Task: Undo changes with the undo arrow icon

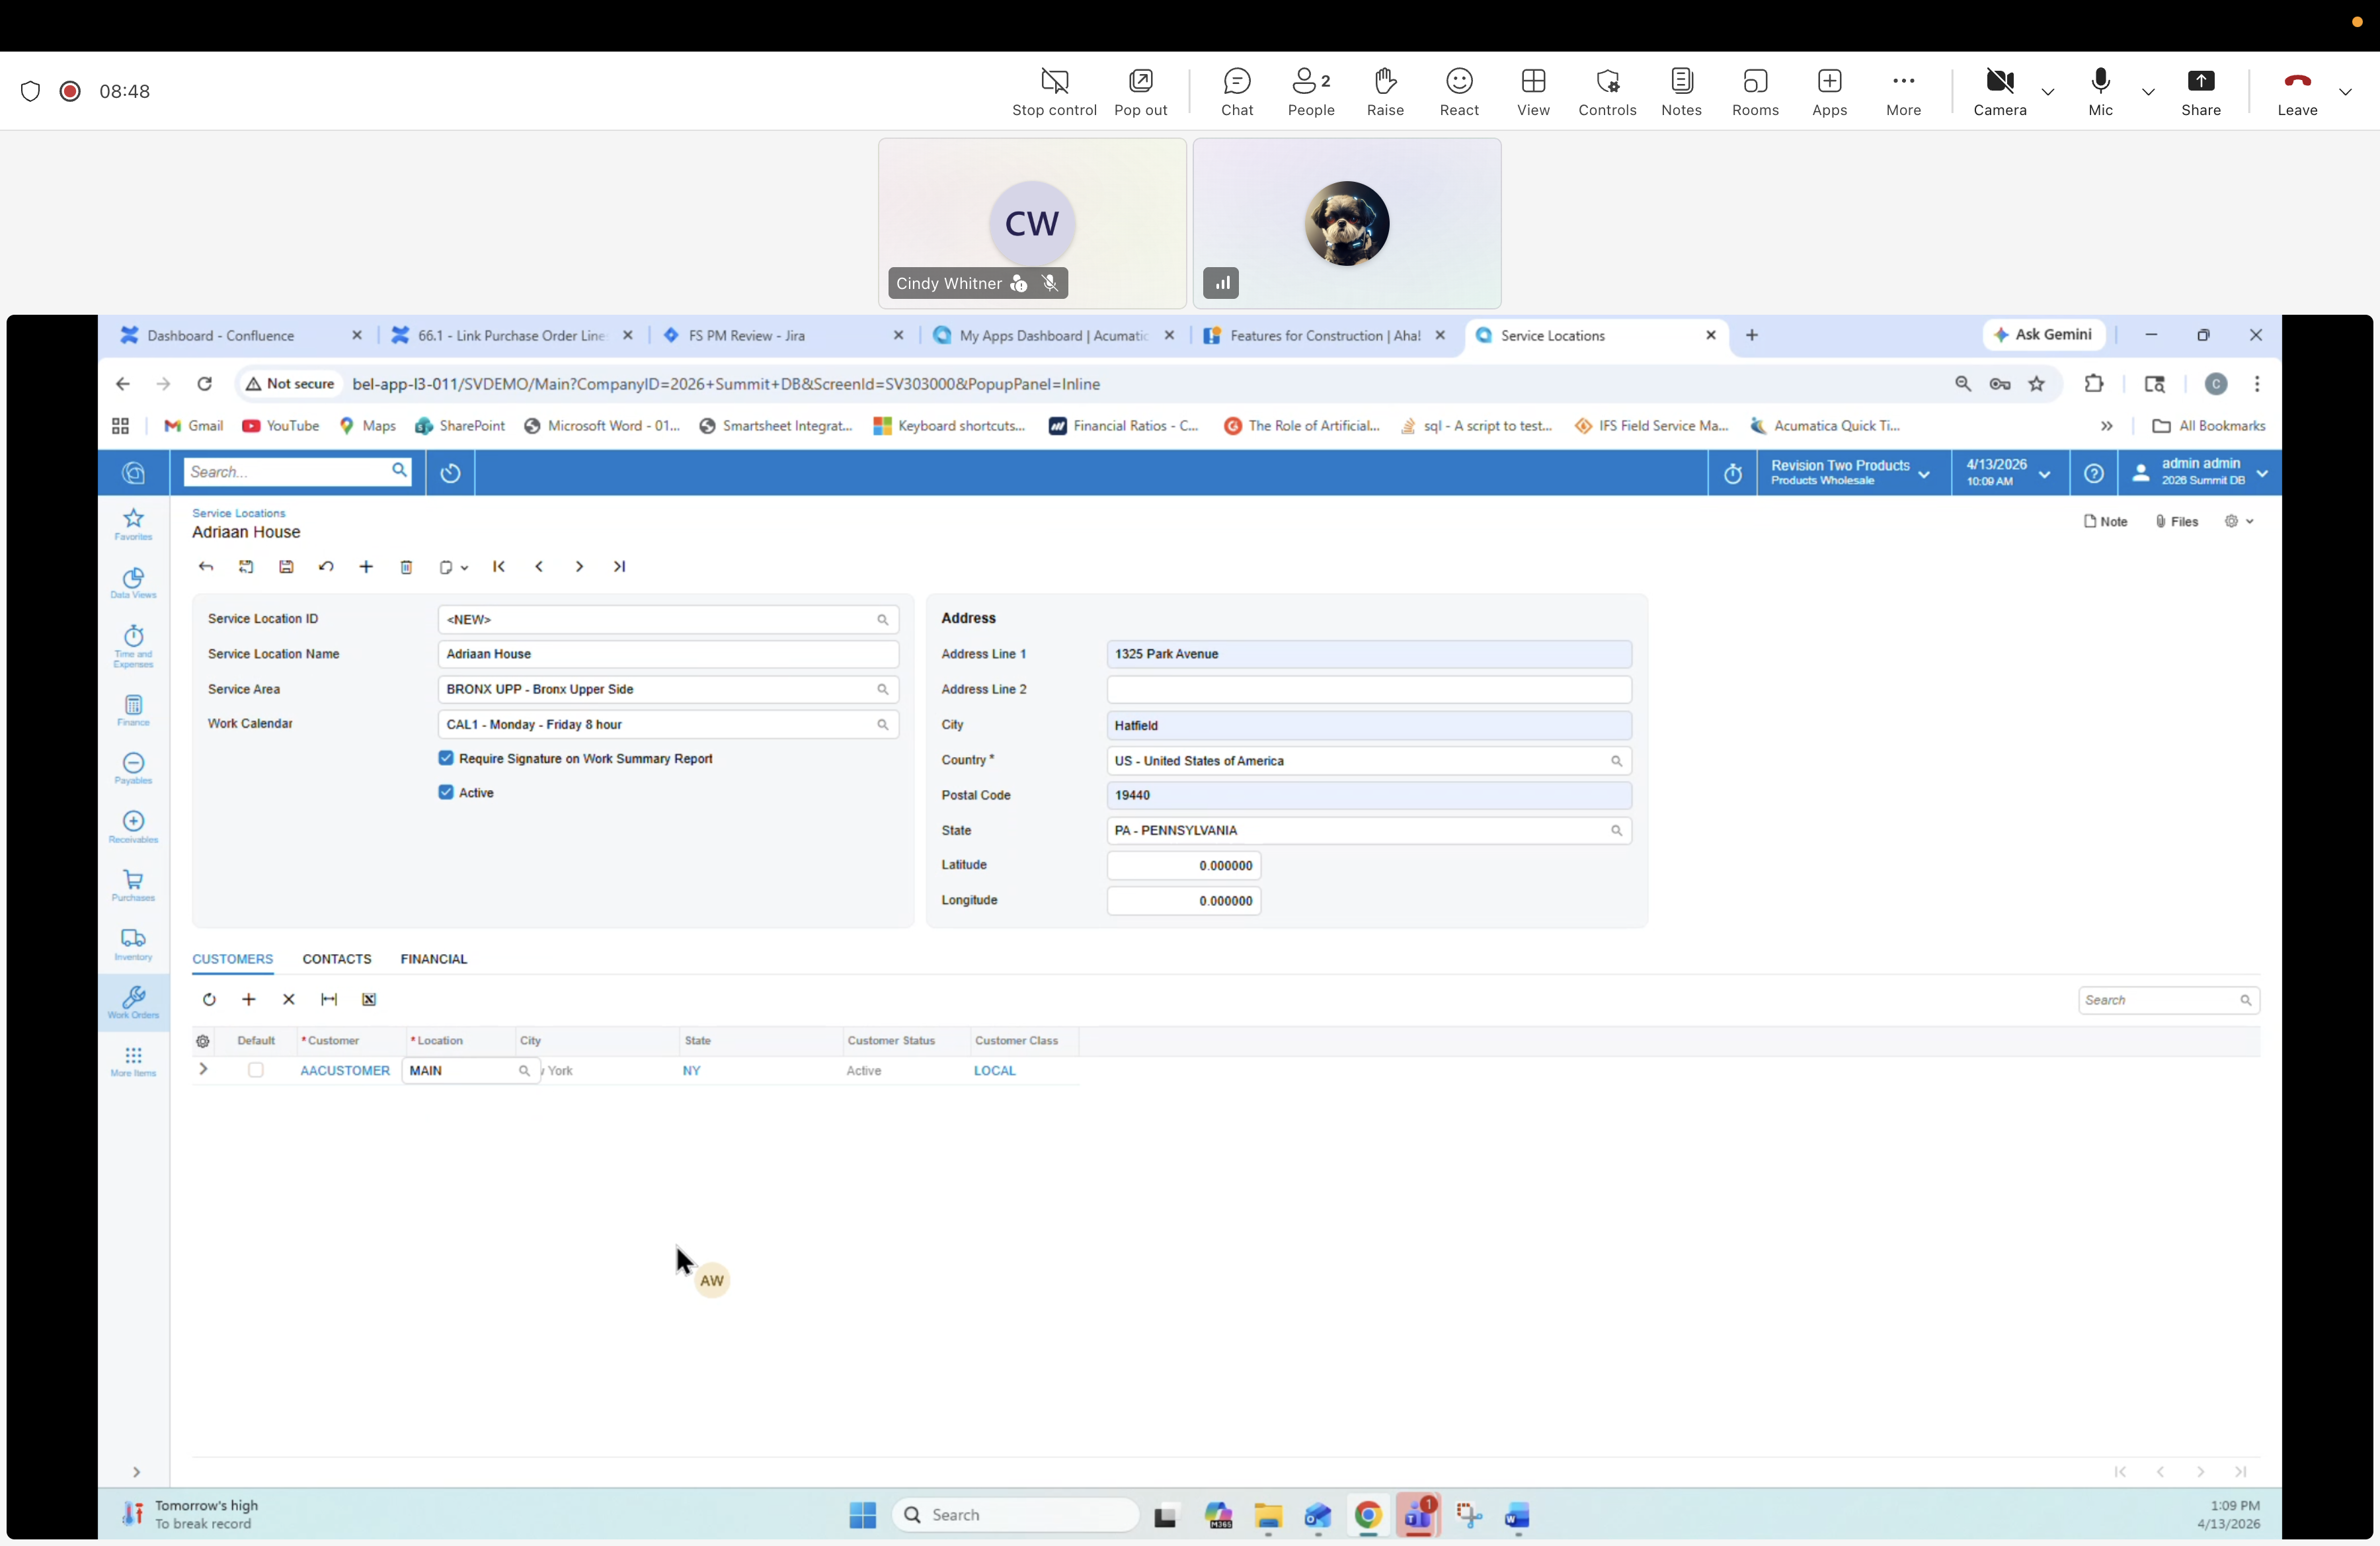Action: pos(327,566)
